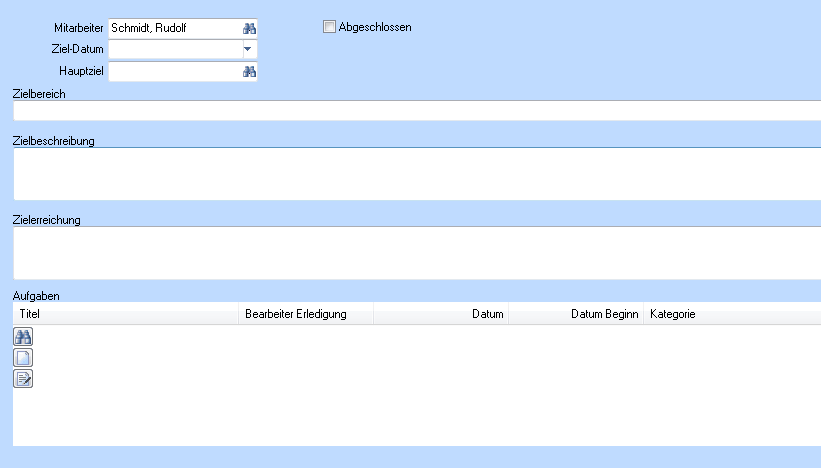Sort by Bearbeiter Erledigung column header
This screenshot has height=468, width=821.
click(x=306, y=314)
